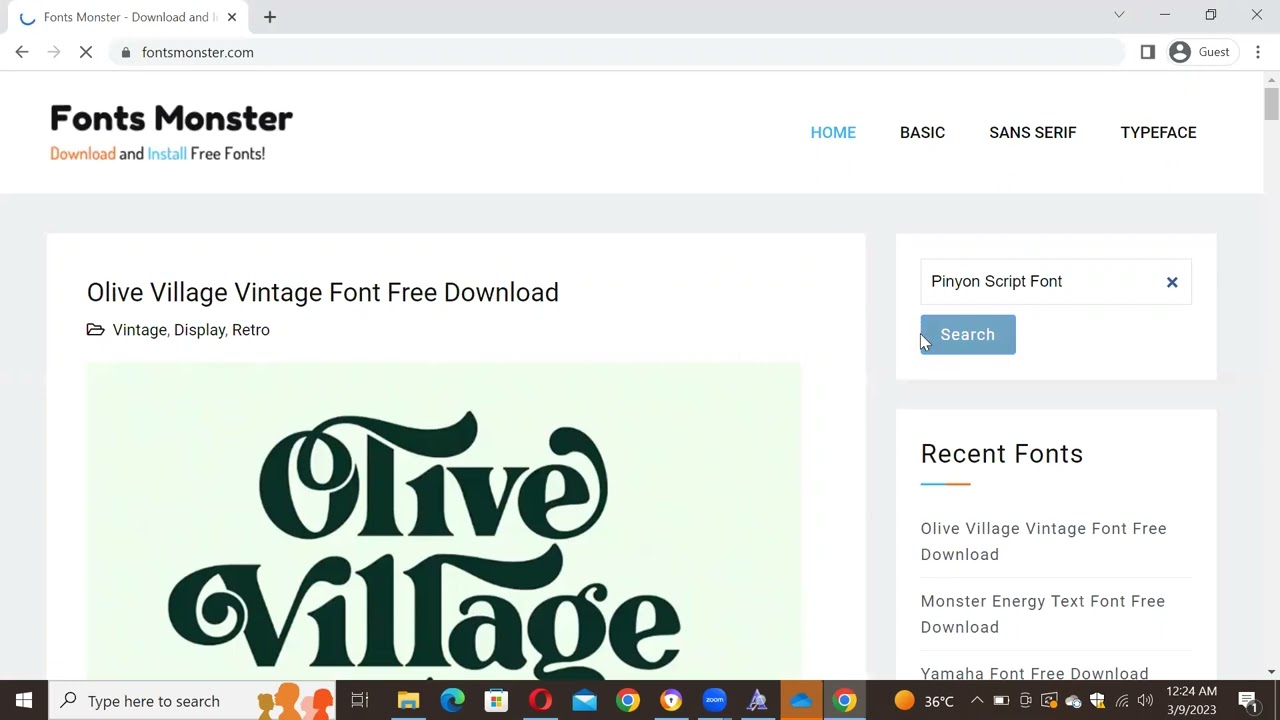Click the blue Search button
This screenshot has width=1280, height=720.
pyautogui.click(x=968, y=334)
